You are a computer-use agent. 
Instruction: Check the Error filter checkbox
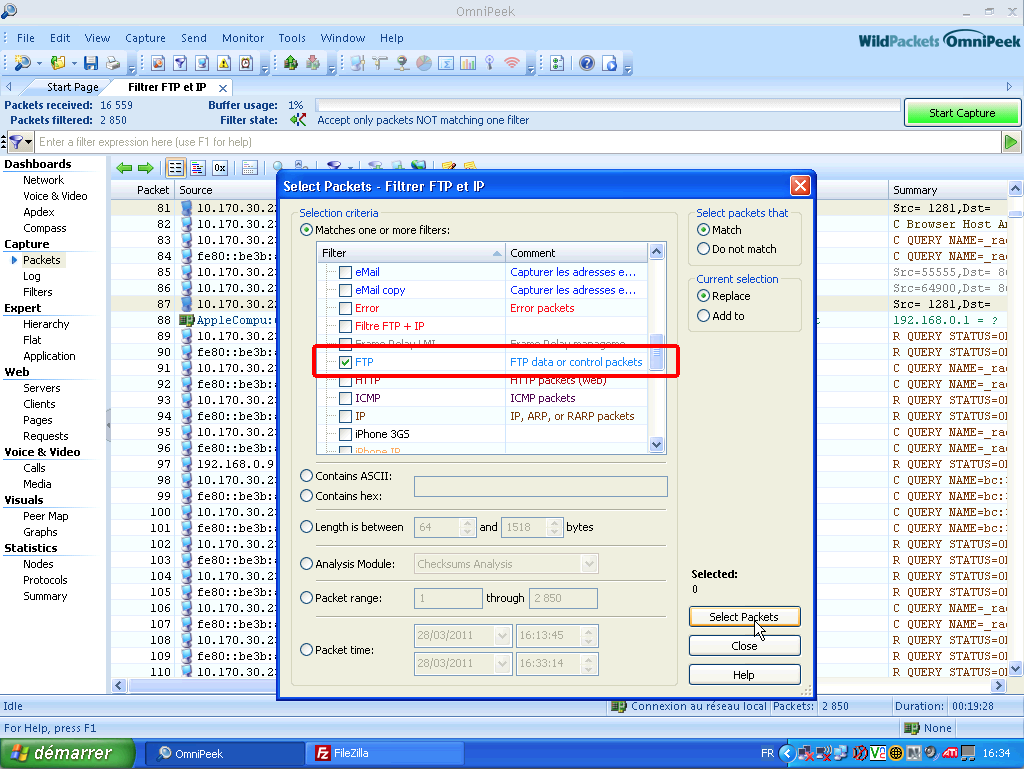click(345, 308)
